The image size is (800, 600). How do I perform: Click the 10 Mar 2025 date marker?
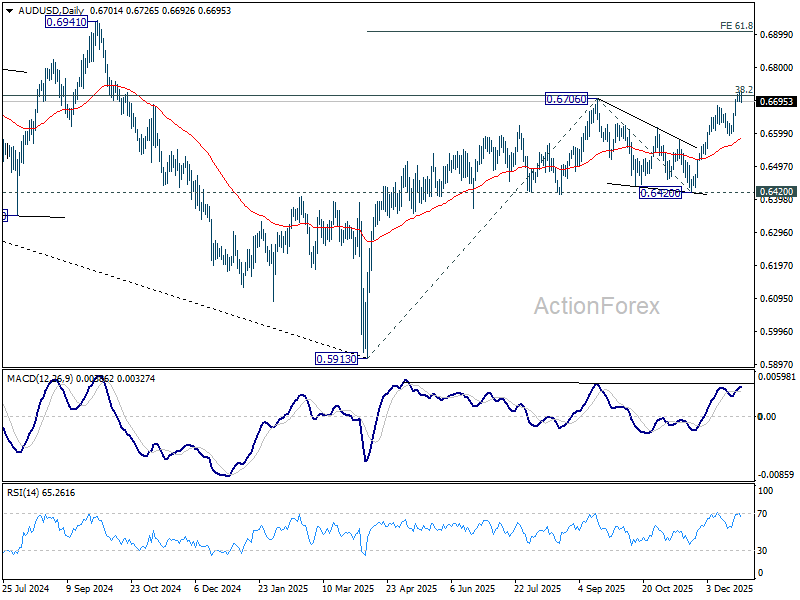347,588
